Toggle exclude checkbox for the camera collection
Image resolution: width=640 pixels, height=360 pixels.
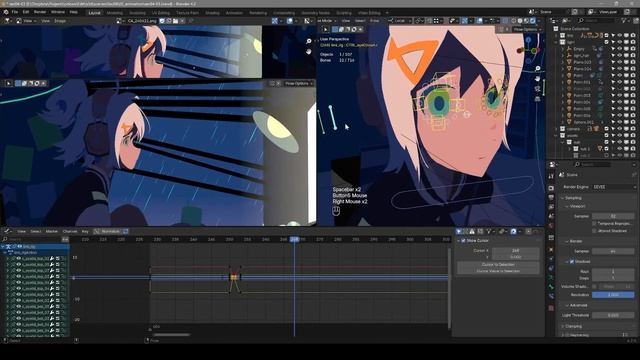tap(607, 129)
